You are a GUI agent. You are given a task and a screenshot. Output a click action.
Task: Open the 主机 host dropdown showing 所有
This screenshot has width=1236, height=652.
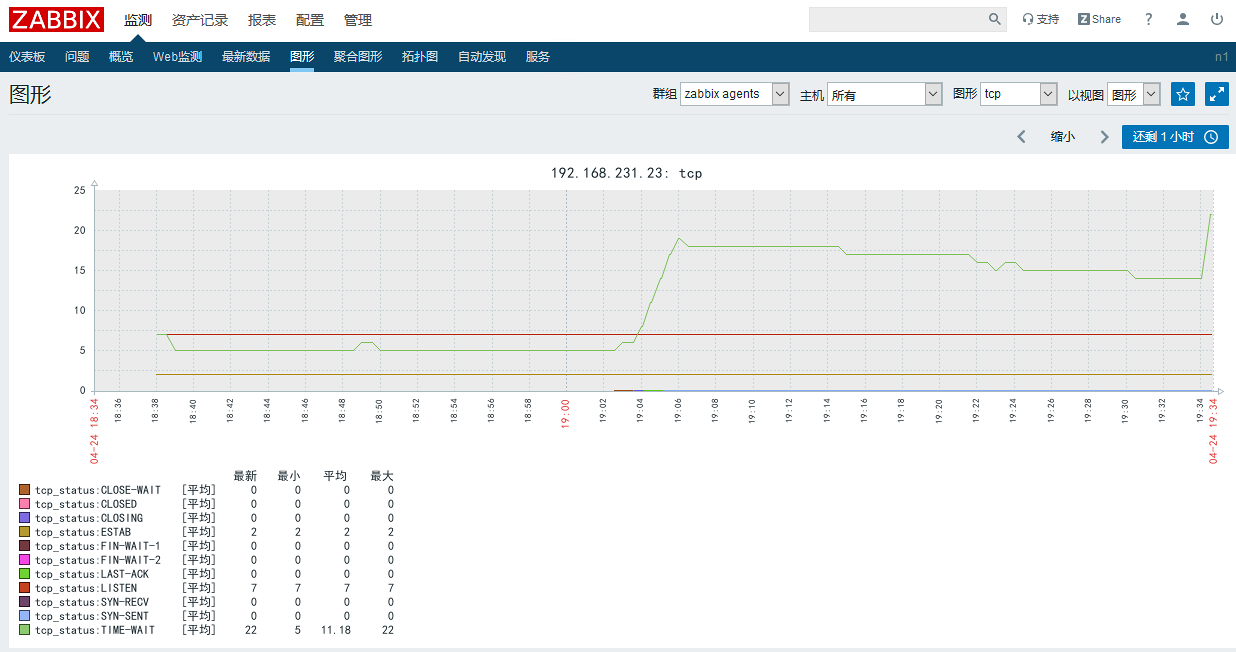coord(884,94)
